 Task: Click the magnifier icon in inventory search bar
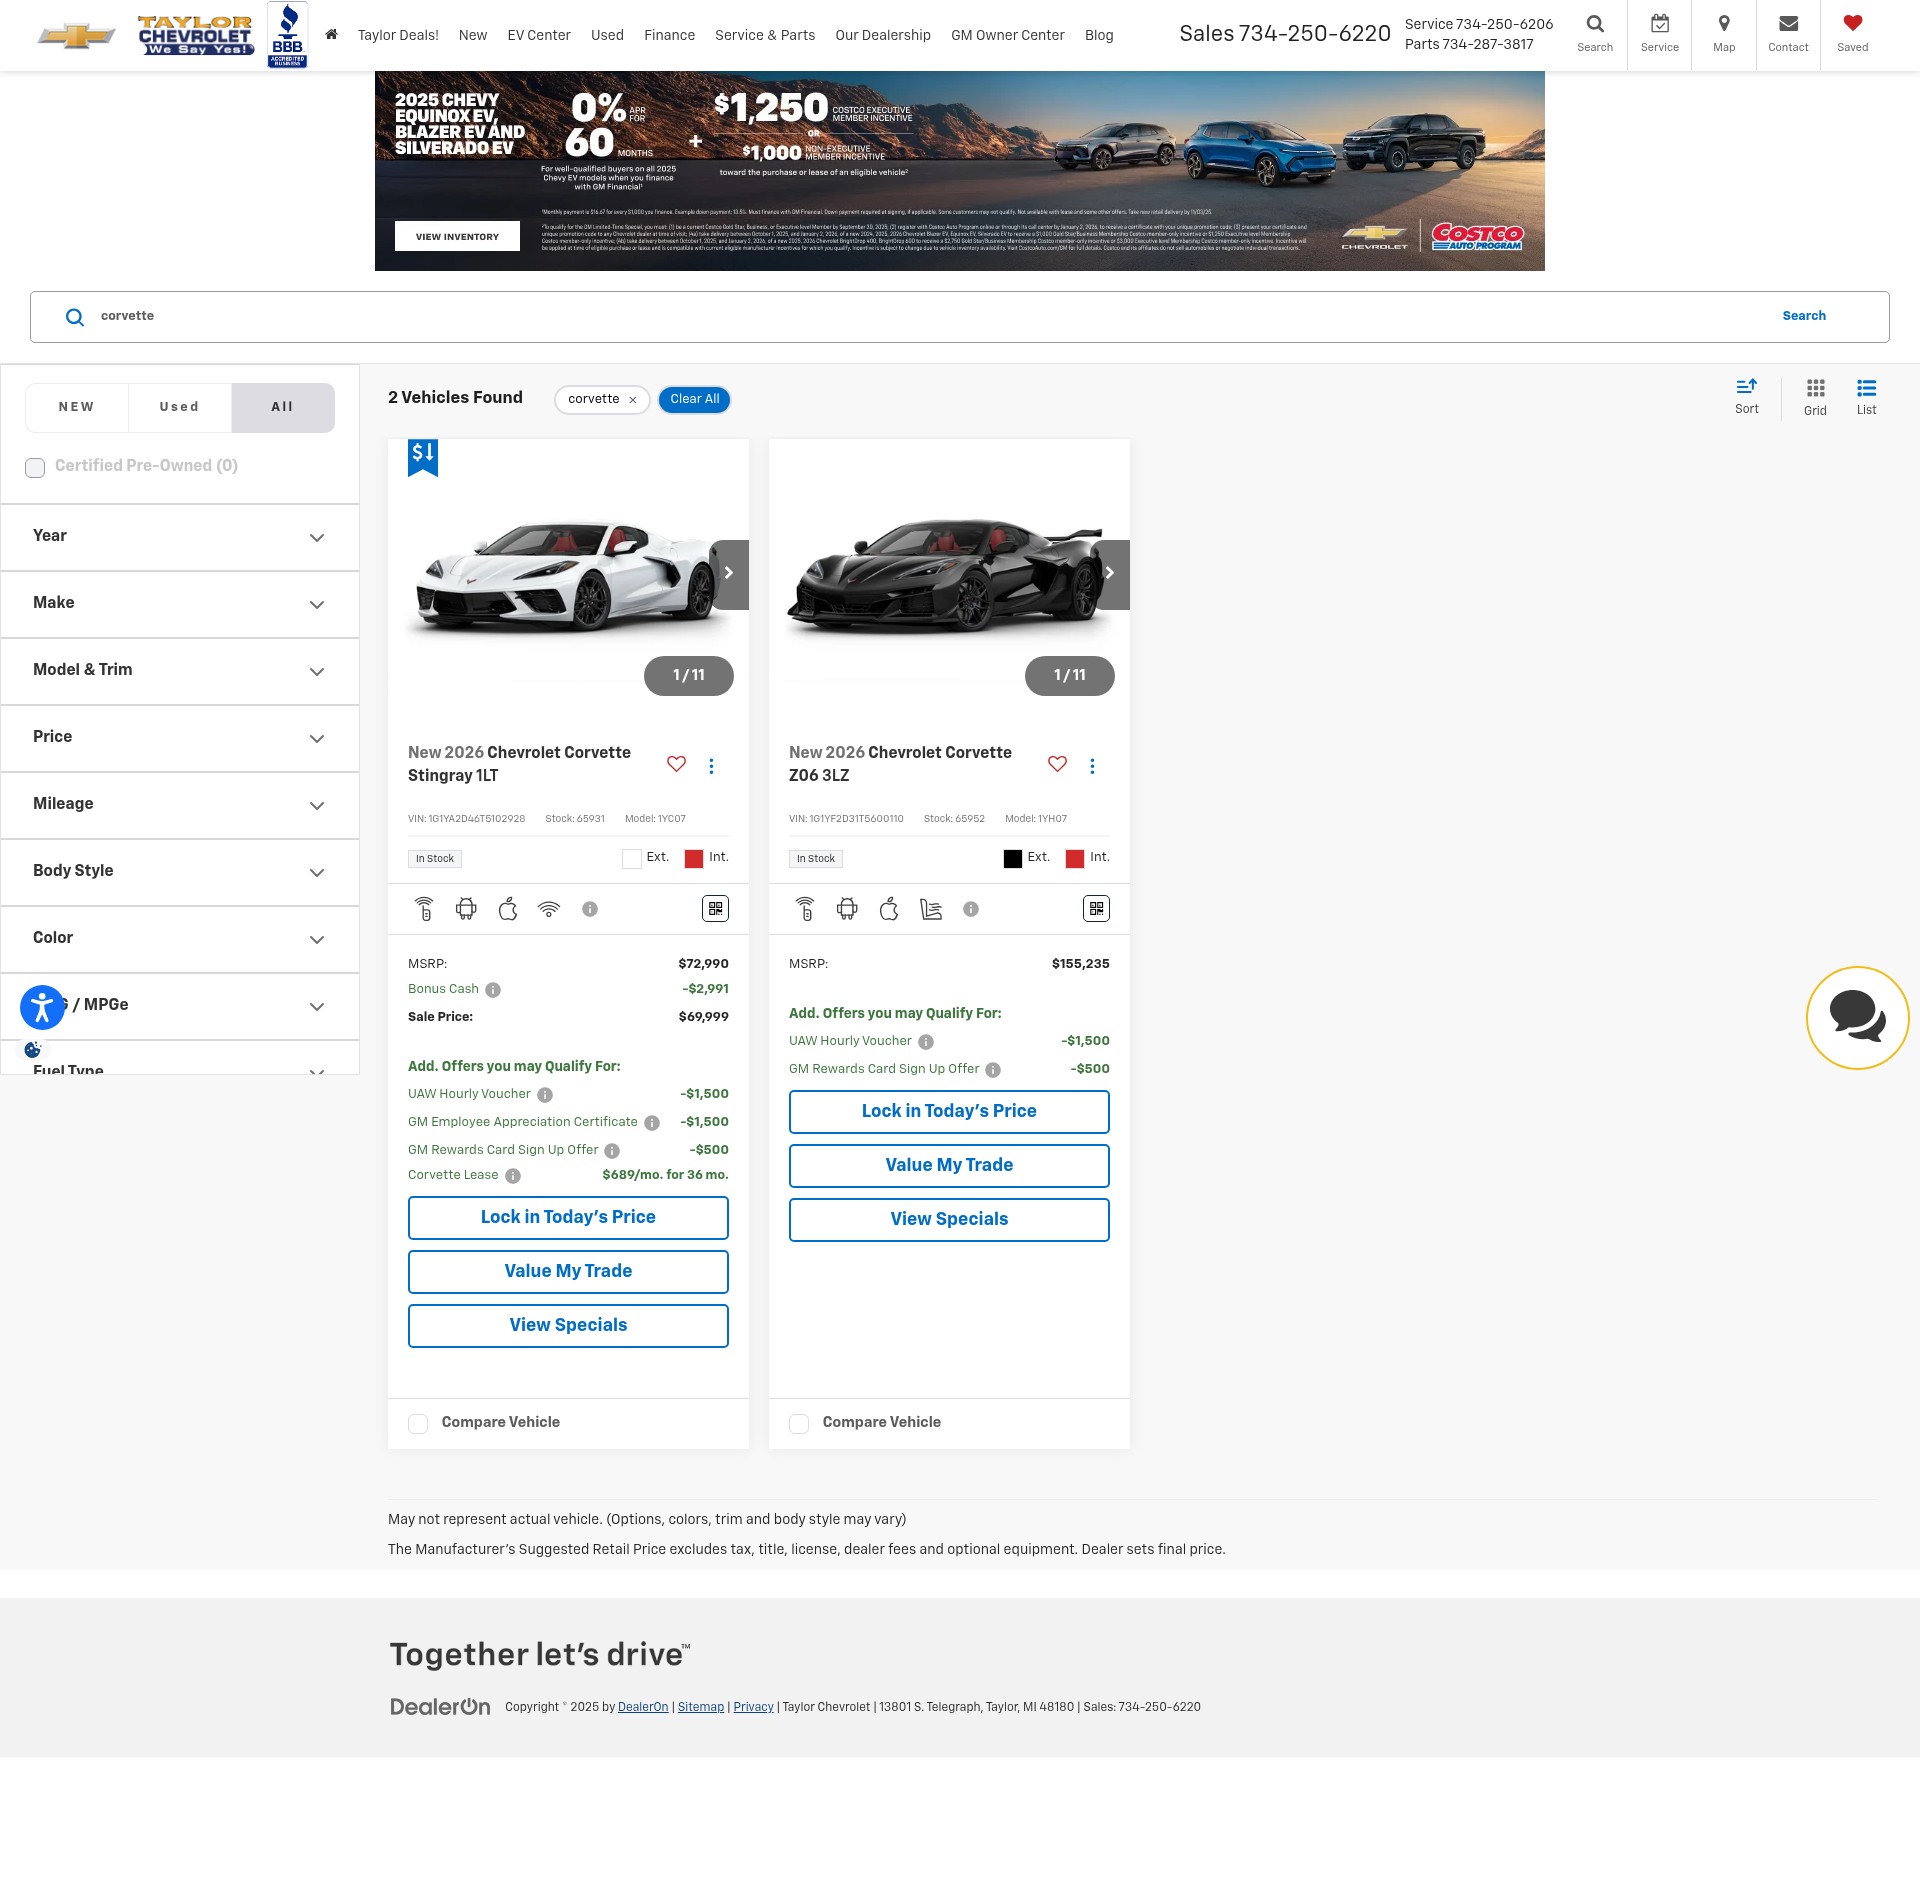click(x=75, y=317)
